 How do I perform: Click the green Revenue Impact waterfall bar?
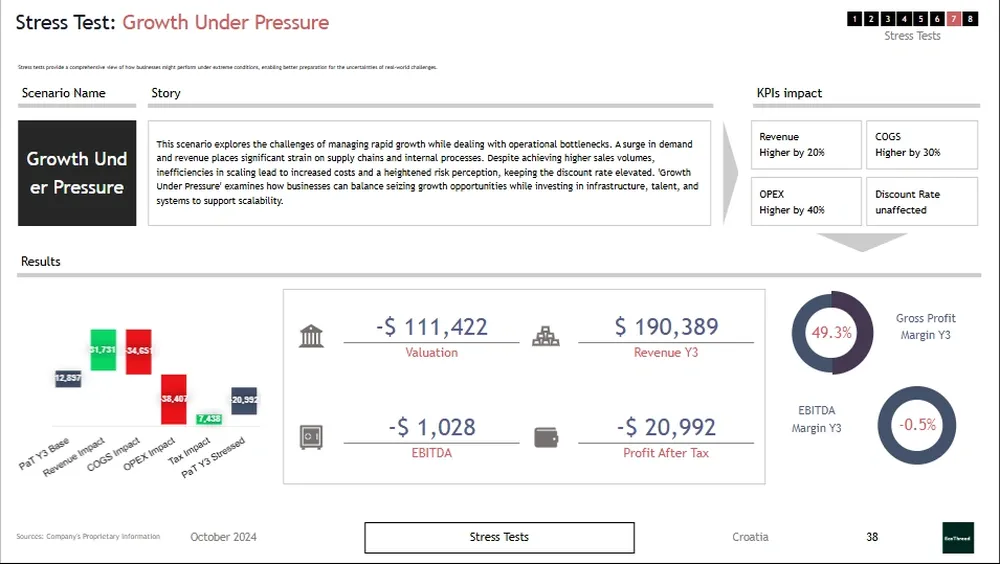103,350
